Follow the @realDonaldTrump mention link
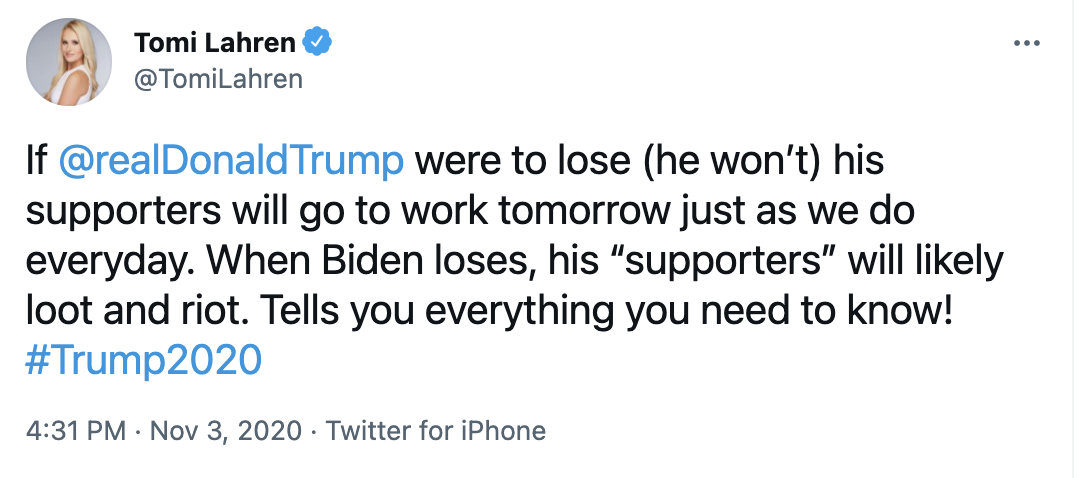The width and height of the screenshot is (1080, 478). [x=232, y=161]
